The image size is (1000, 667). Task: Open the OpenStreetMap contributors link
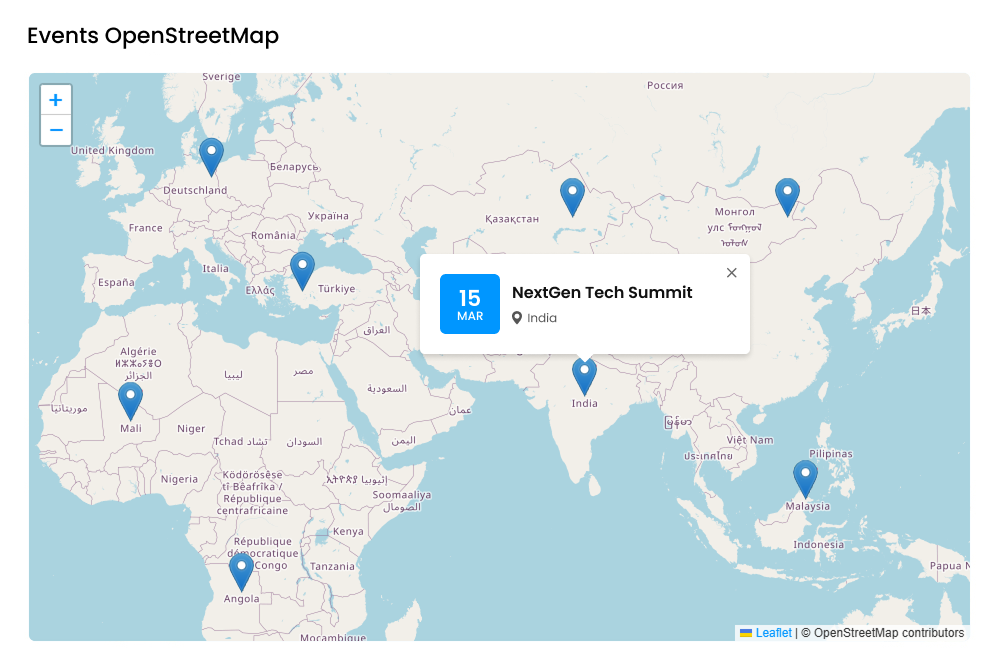889,632
